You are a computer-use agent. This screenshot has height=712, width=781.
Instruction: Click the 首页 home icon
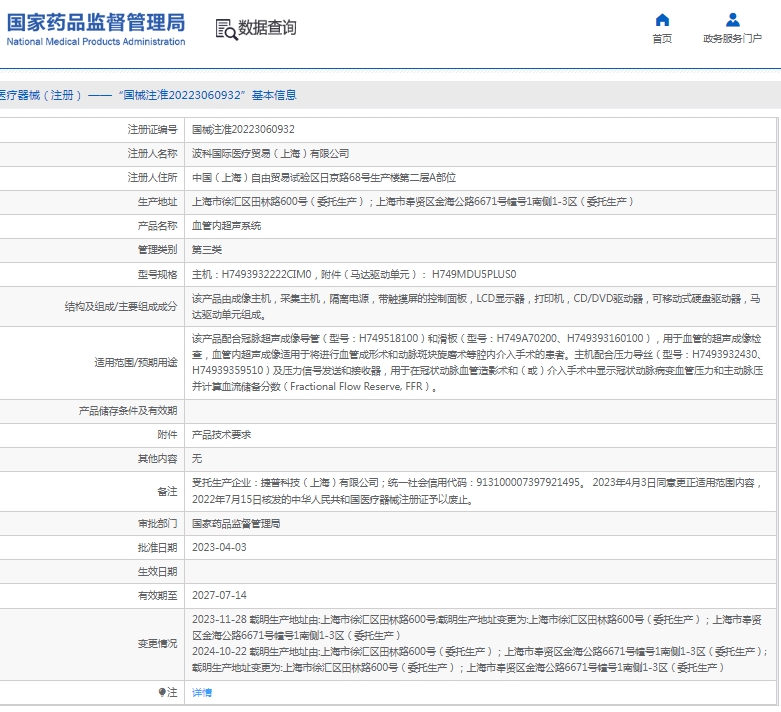662,20
